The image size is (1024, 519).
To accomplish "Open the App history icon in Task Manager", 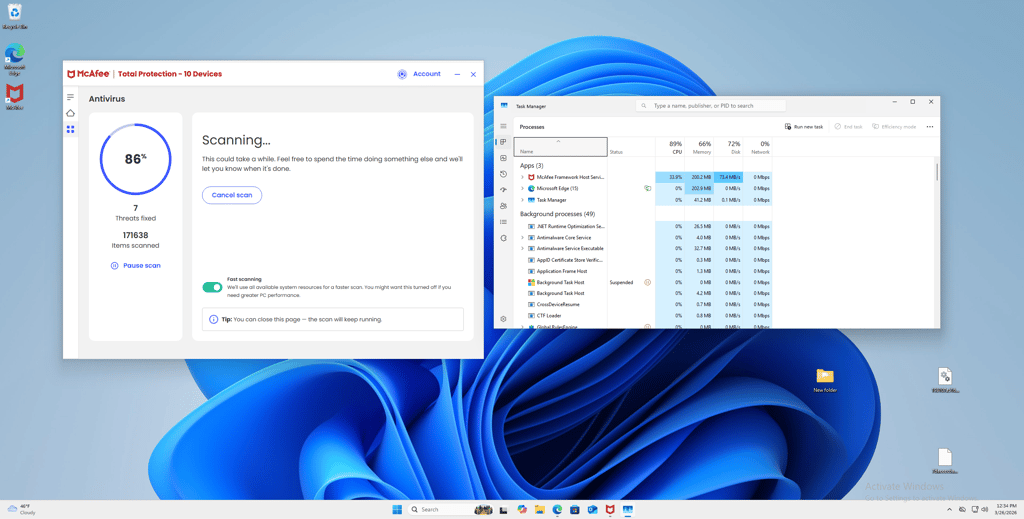I will tap(504, 174).
